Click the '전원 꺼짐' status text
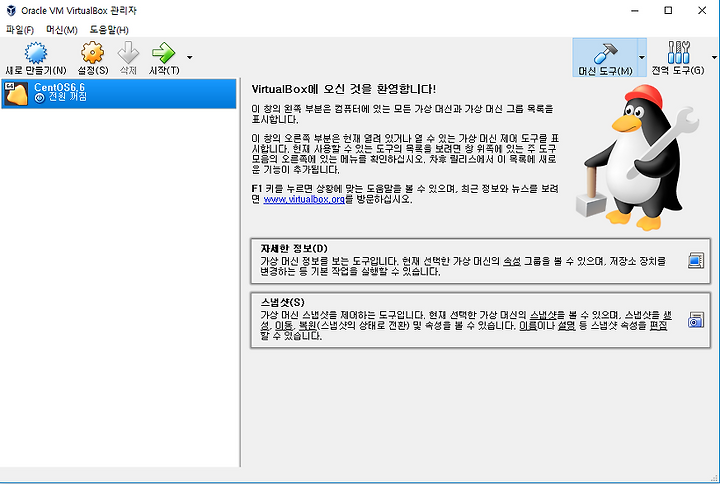Viewport: 720px width, 484px height. pos(68,97)
